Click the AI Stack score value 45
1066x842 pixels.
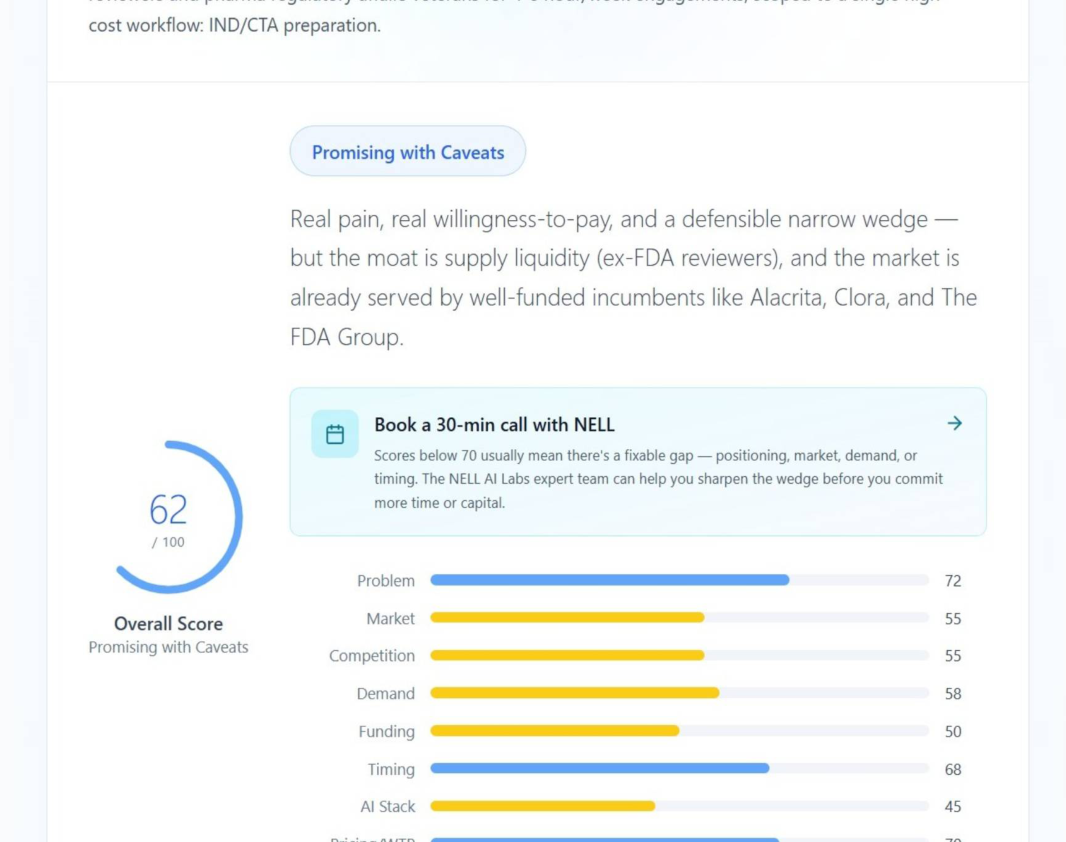click(952, 807)
